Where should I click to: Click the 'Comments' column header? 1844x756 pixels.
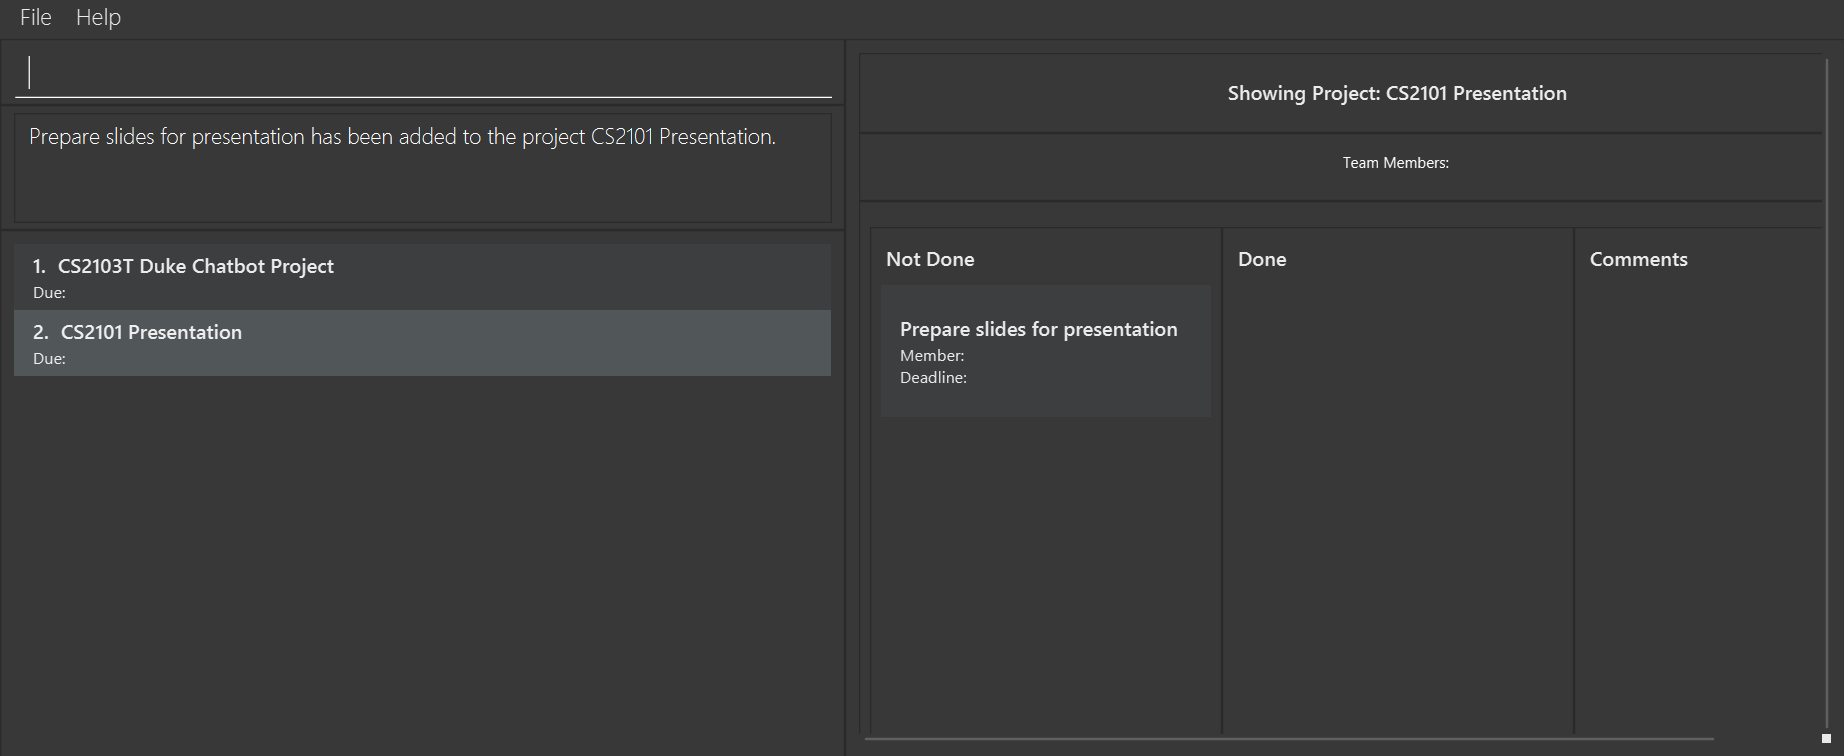(x=1638, y=259)
